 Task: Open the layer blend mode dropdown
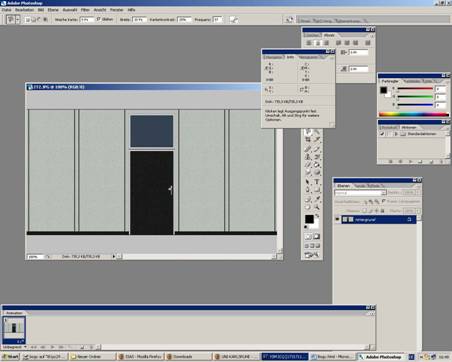point(360,193)
